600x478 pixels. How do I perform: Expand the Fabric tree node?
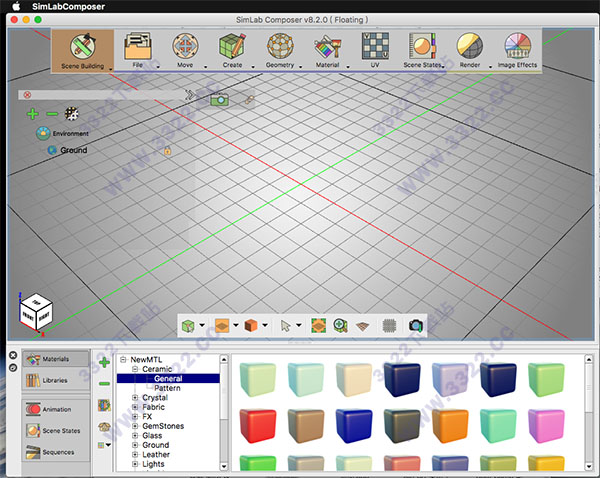pos(135,407)
